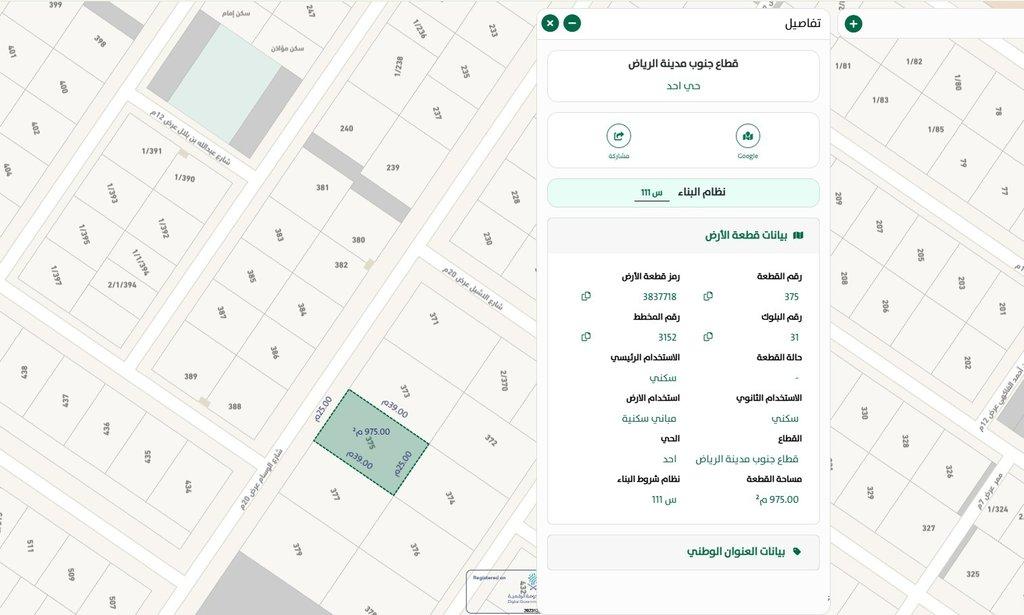Copy the block number 31
This screenshot has width=1024, height=615.
coord(708,337)
